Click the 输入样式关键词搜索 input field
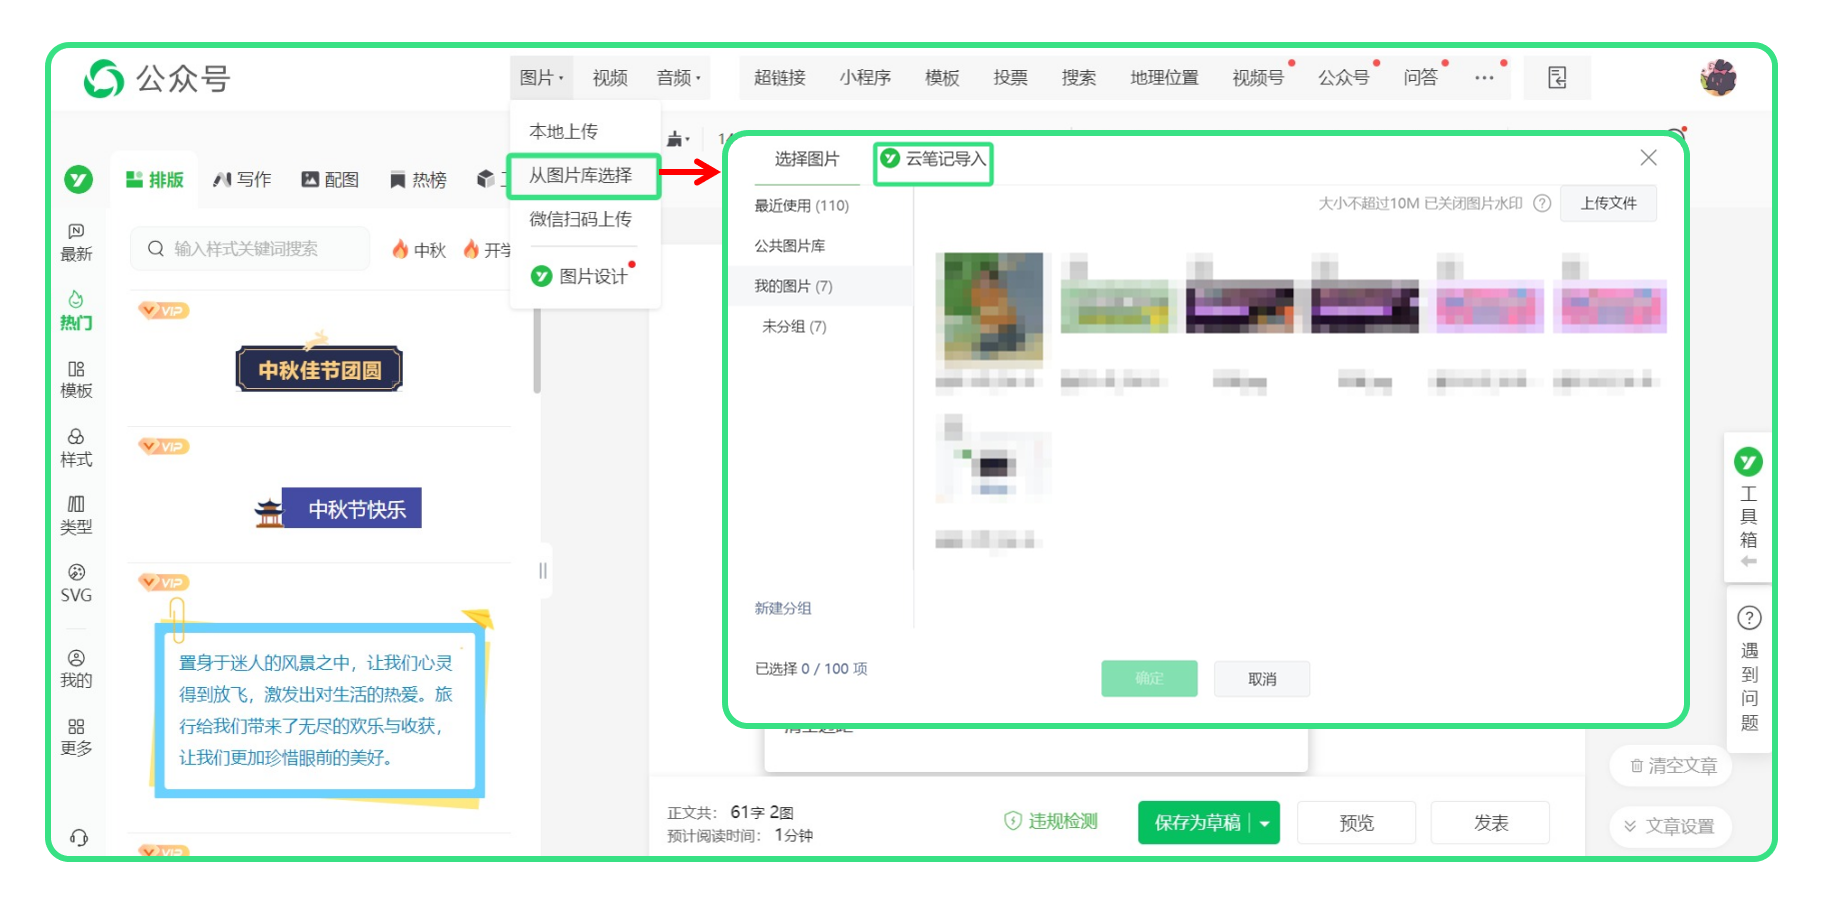The width and height of the screenshot is (1829, 905). pos(250,249)
